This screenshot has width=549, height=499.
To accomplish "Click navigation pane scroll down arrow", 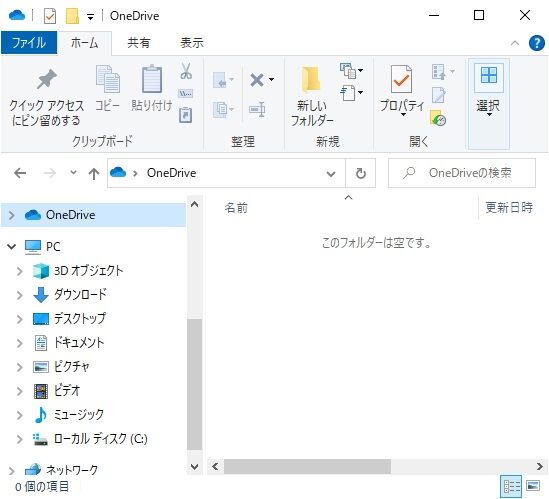I will (194, 467).
